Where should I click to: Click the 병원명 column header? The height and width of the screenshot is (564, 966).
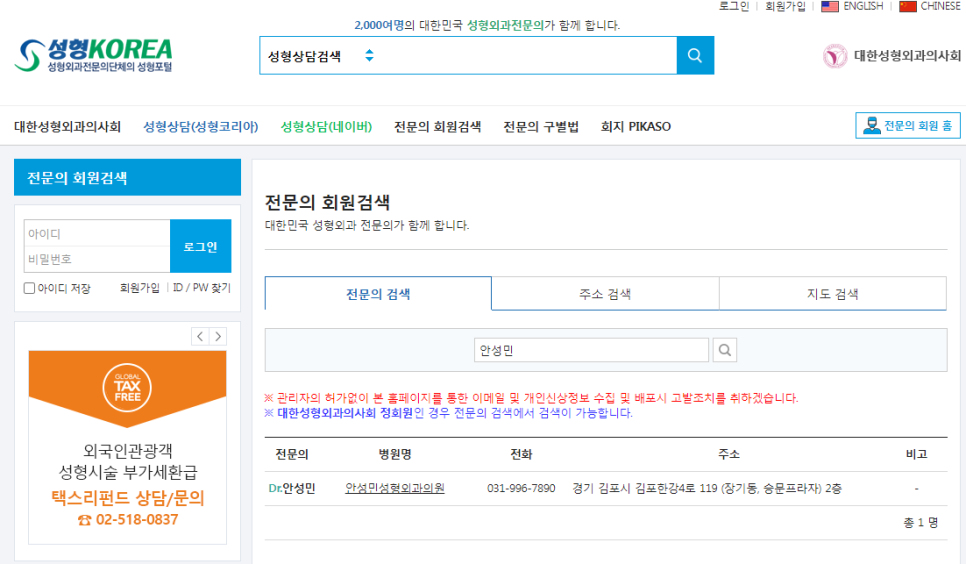pos(395,454)
